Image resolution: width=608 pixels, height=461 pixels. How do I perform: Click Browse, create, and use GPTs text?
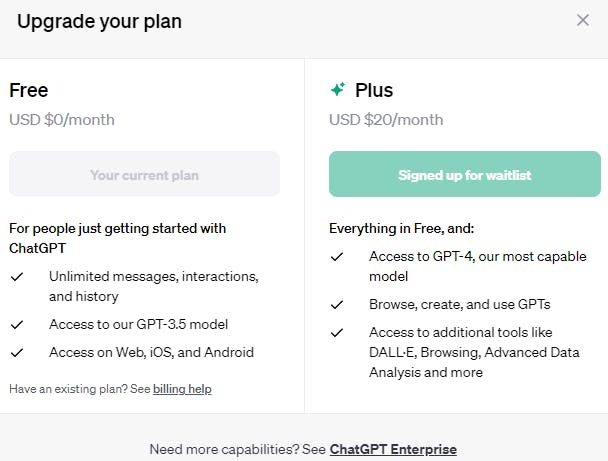pyautogui.click(x=460, y=305)
